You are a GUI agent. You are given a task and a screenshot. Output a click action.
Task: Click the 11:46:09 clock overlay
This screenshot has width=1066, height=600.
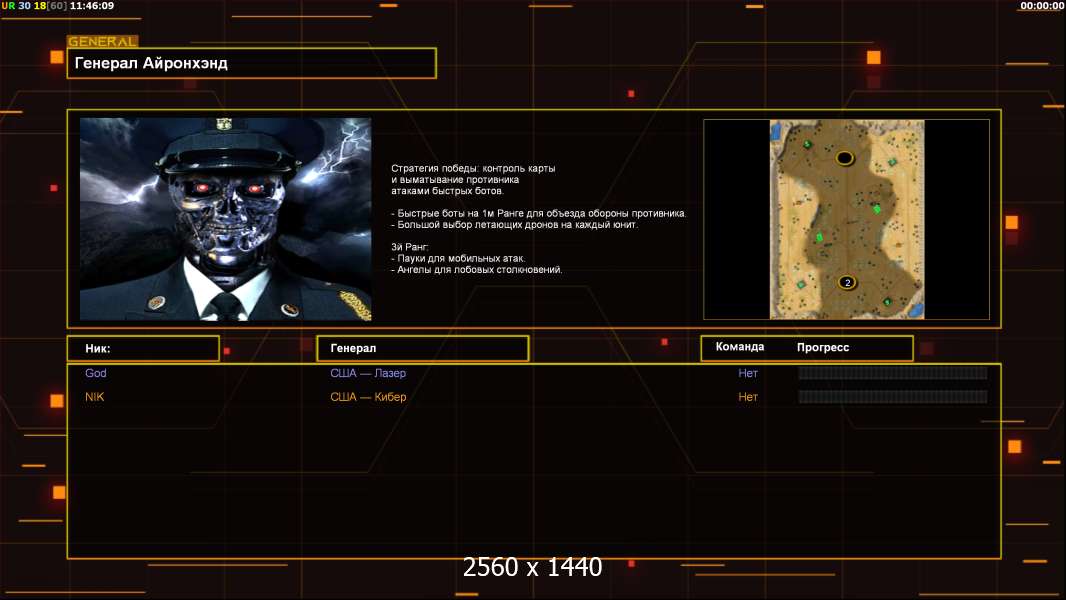tap(92, 6)
